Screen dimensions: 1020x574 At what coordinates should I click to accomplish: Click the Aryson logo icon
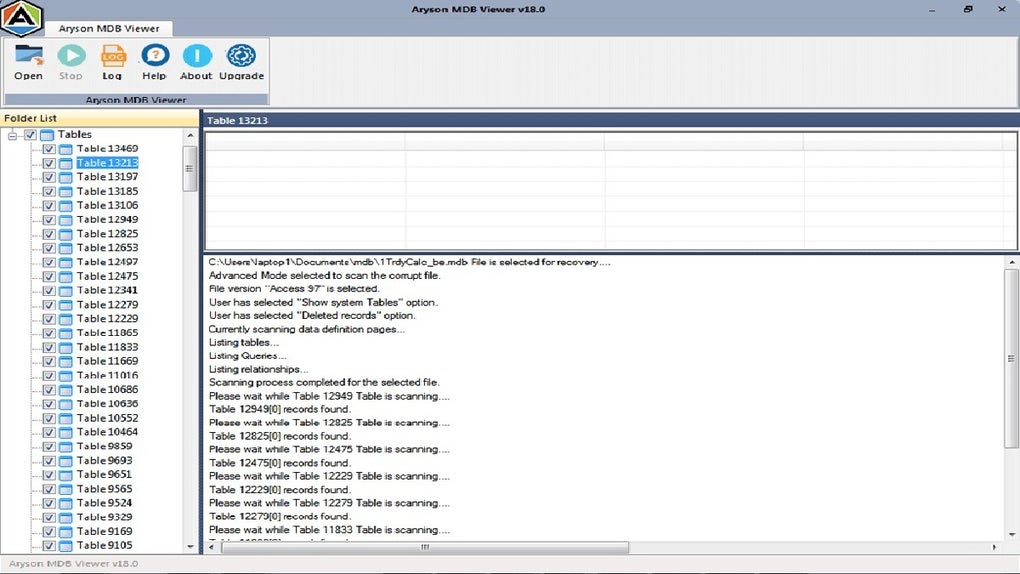(x=21, y=18)
